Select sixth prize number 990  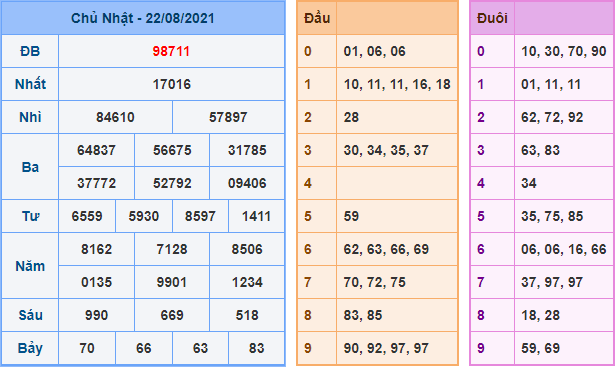coord(96,315)
